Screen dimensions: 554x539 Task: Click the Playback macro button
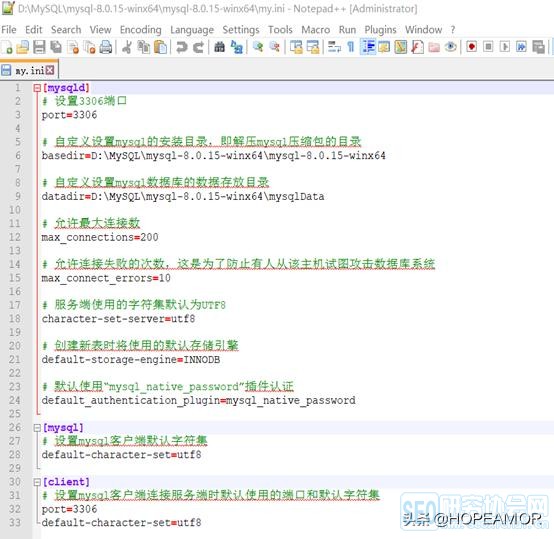505,47
